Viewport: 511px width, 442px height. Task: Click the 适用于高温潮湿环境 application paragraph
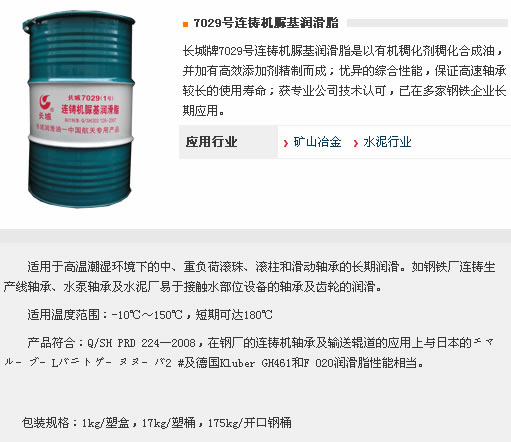tap(249, 276)
